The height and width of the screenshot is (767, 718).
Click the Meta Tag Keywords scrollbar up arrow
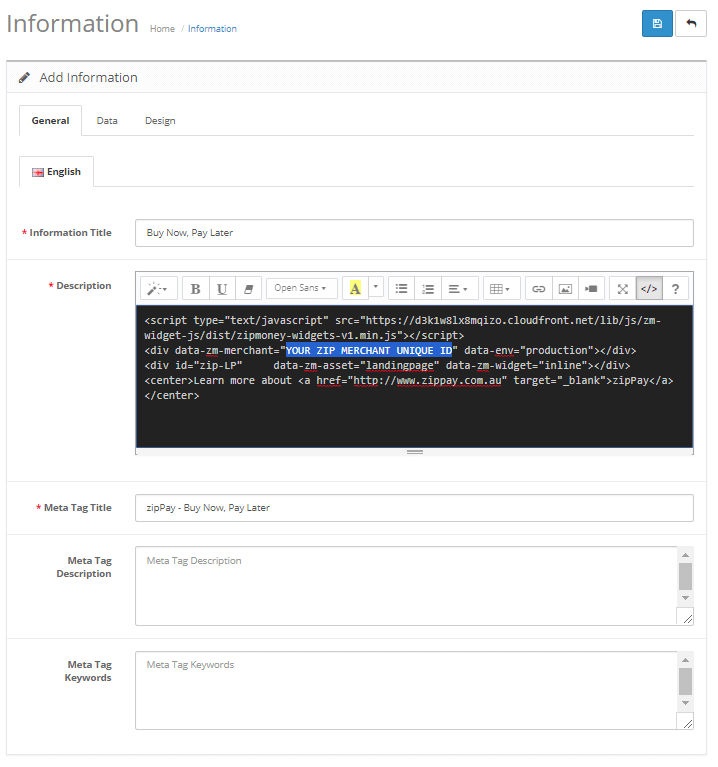[x=685, y=660]
